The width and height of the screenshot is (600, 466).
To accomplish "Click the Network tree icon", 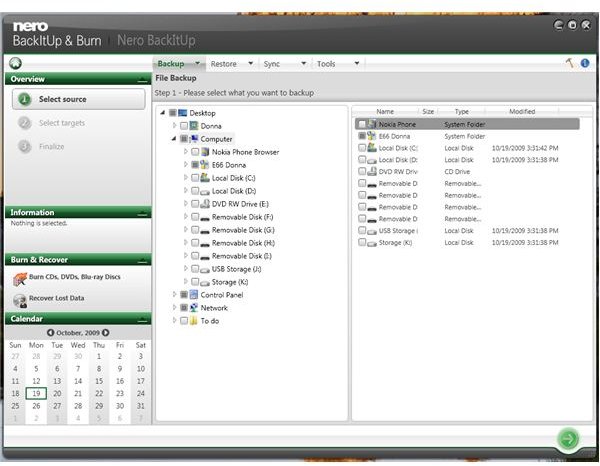I will (194, 308).
